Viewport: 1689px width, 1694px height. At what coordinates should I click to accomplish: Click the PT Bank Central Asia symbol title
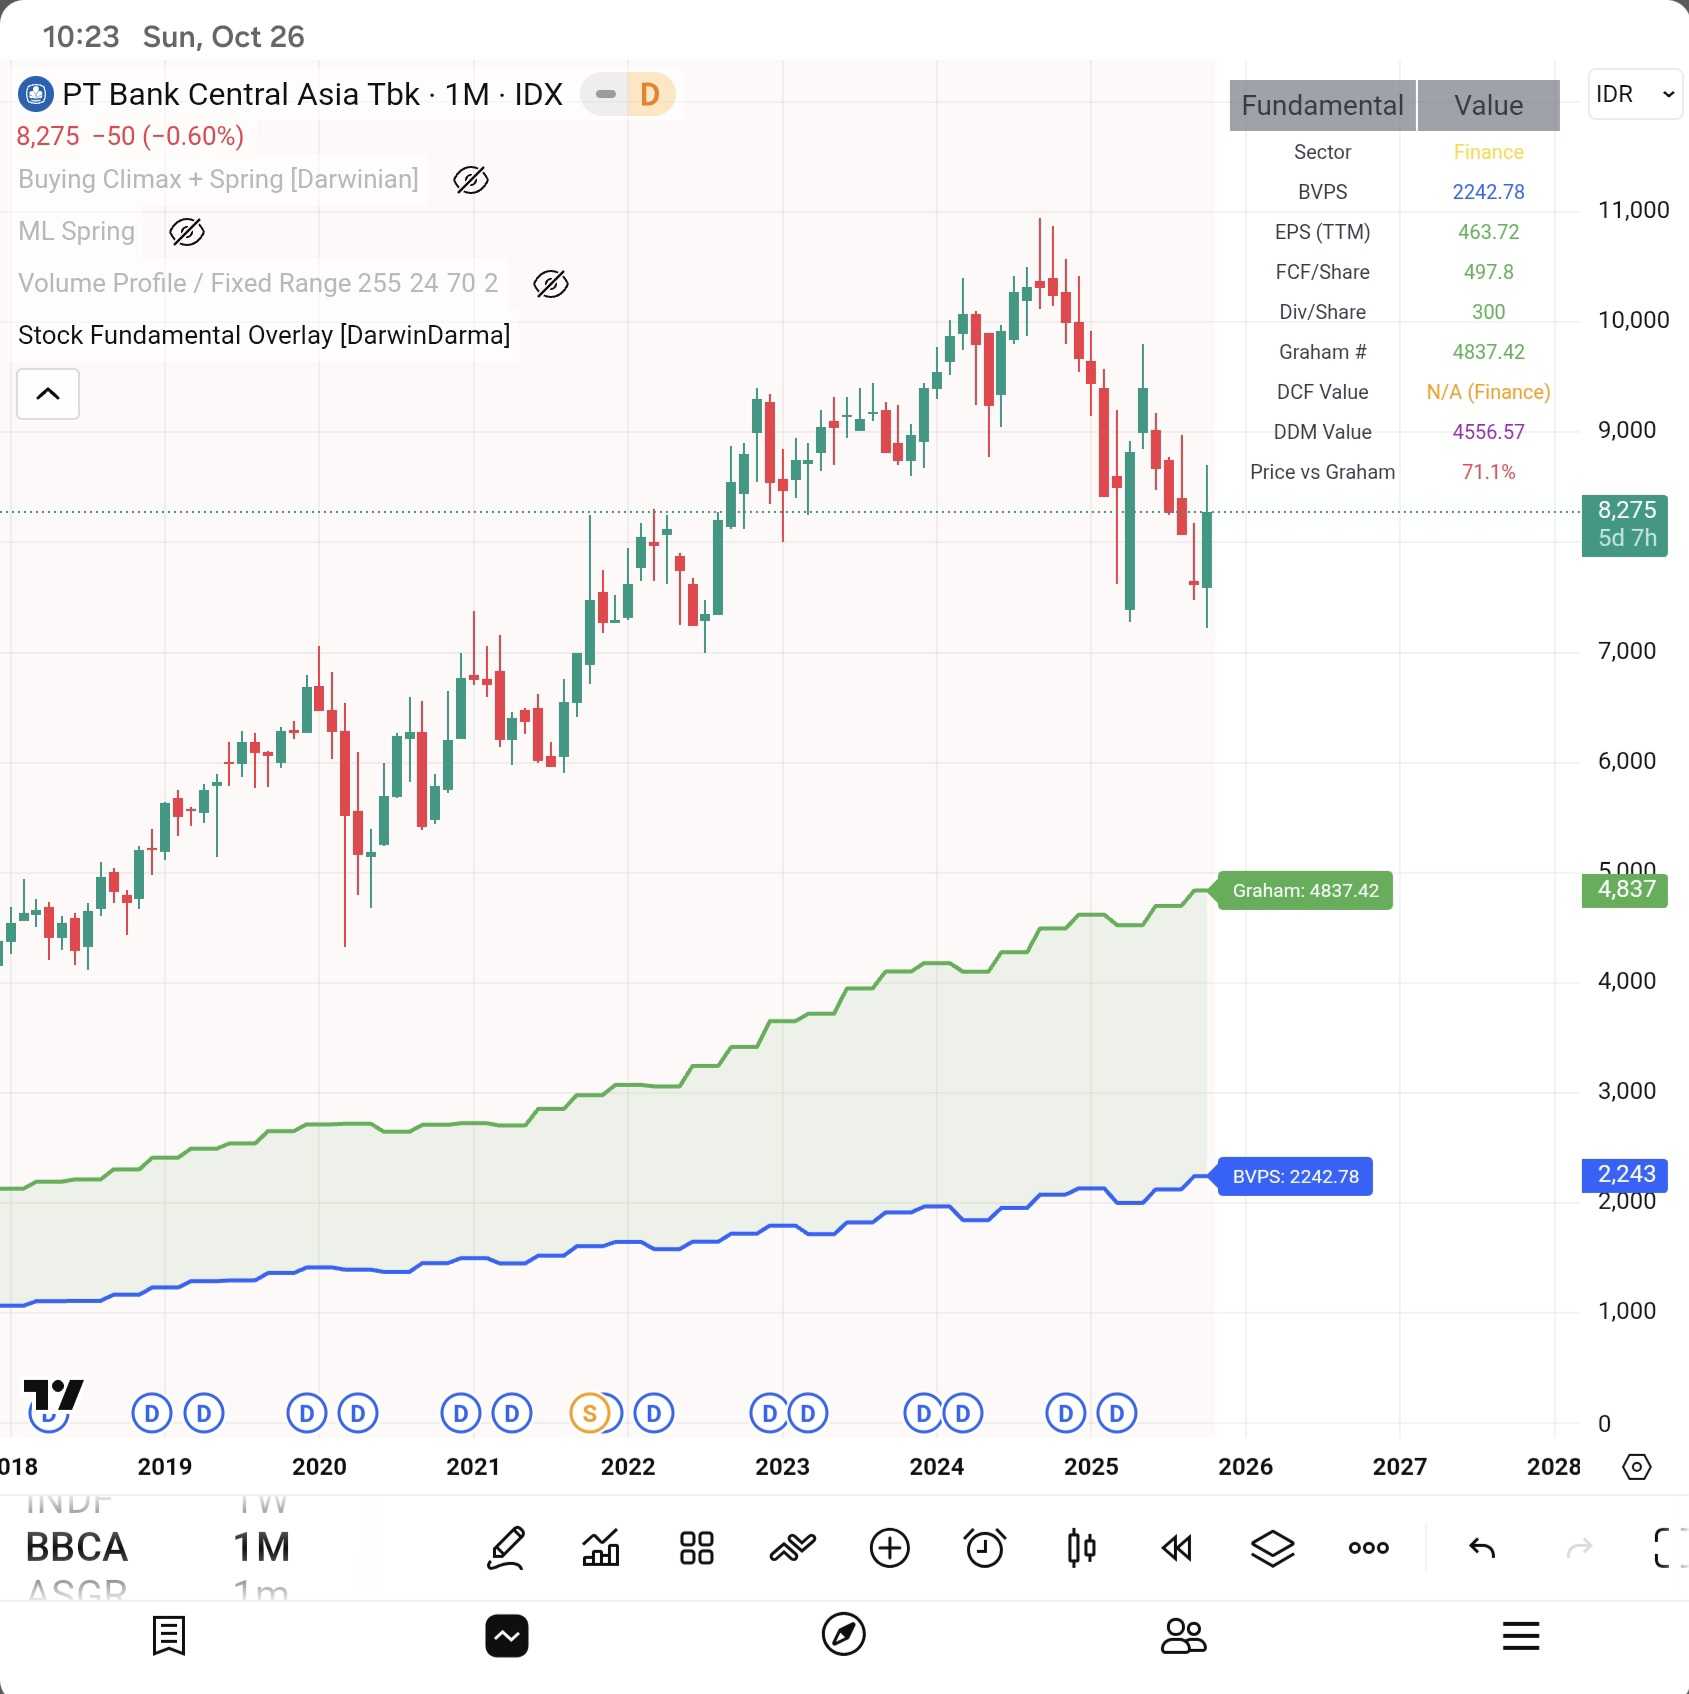(240, 94)
